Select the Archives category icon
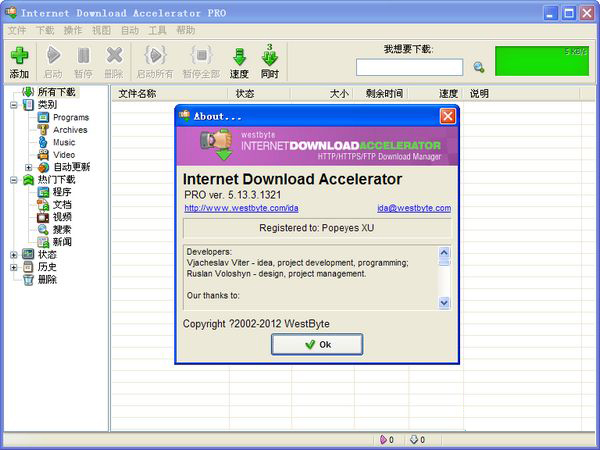 43,130
